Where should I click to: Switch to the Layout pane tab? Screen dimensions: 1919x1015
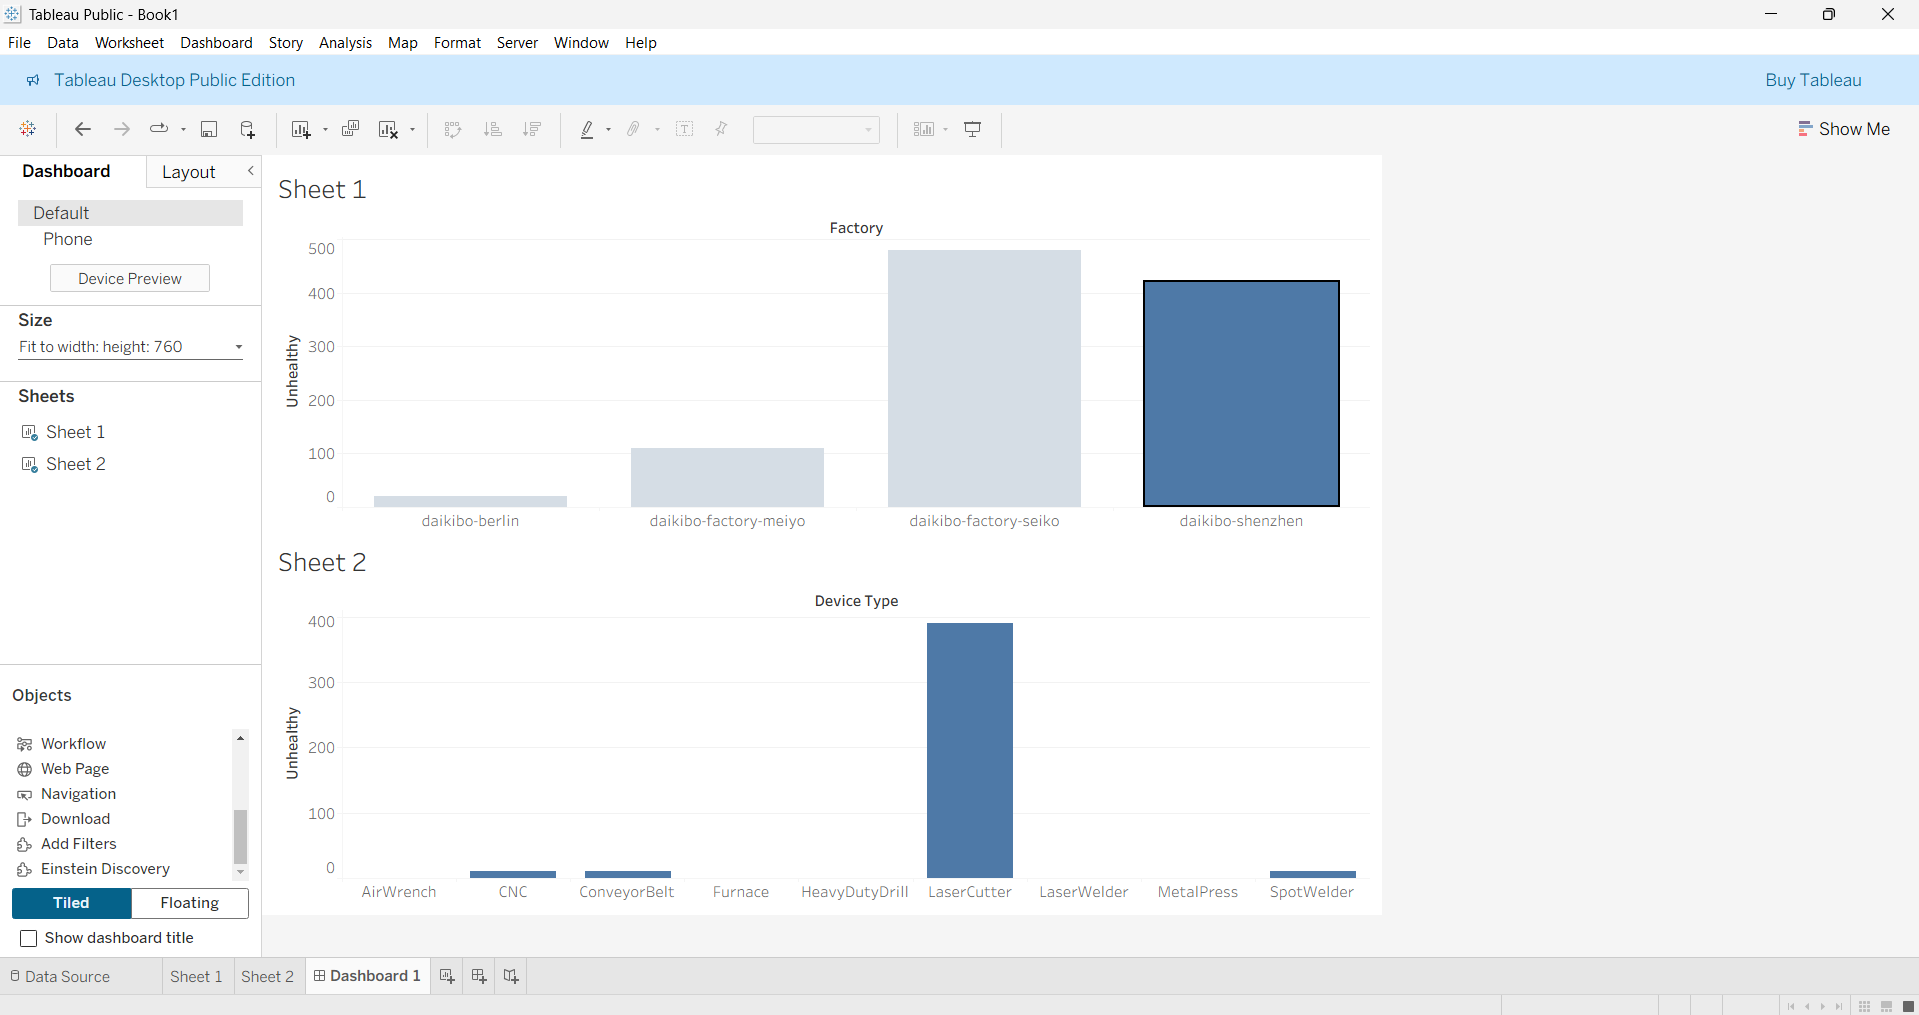pyautogui.click(x=189, y=172)
